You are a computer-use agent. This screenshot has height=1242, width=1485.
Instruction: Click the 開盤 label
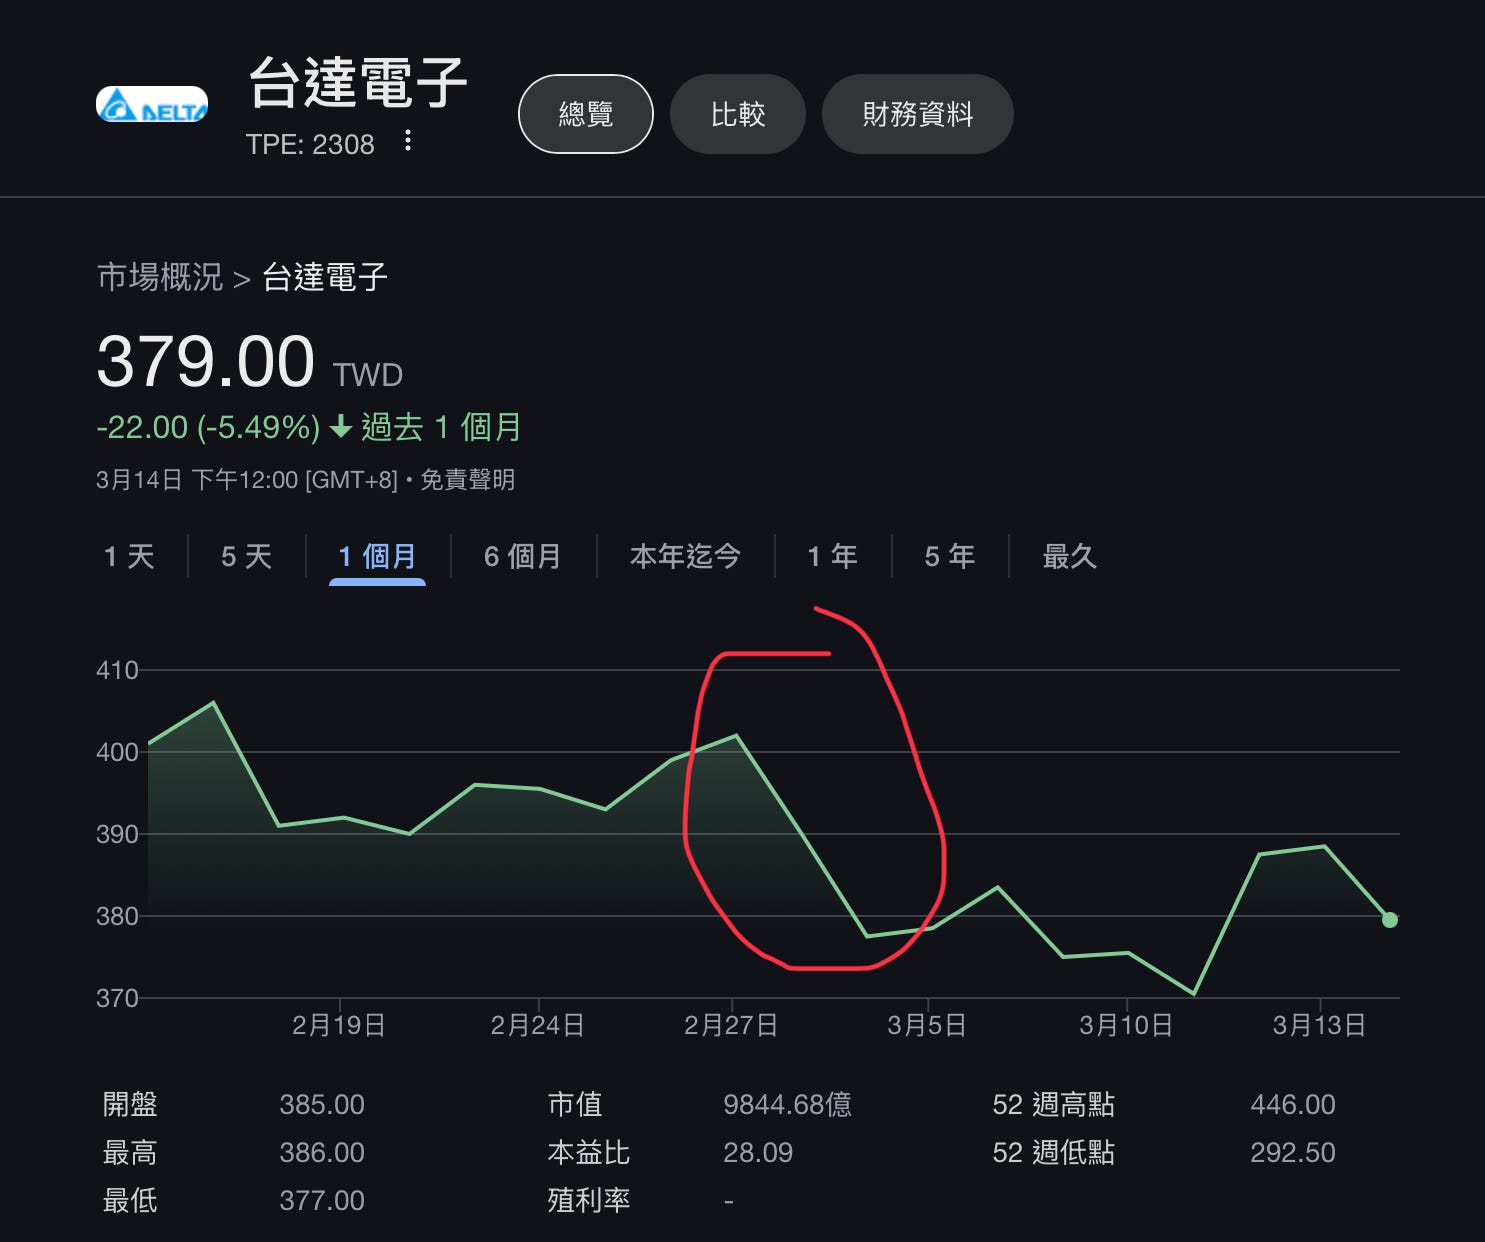(x=130, y=1105)
